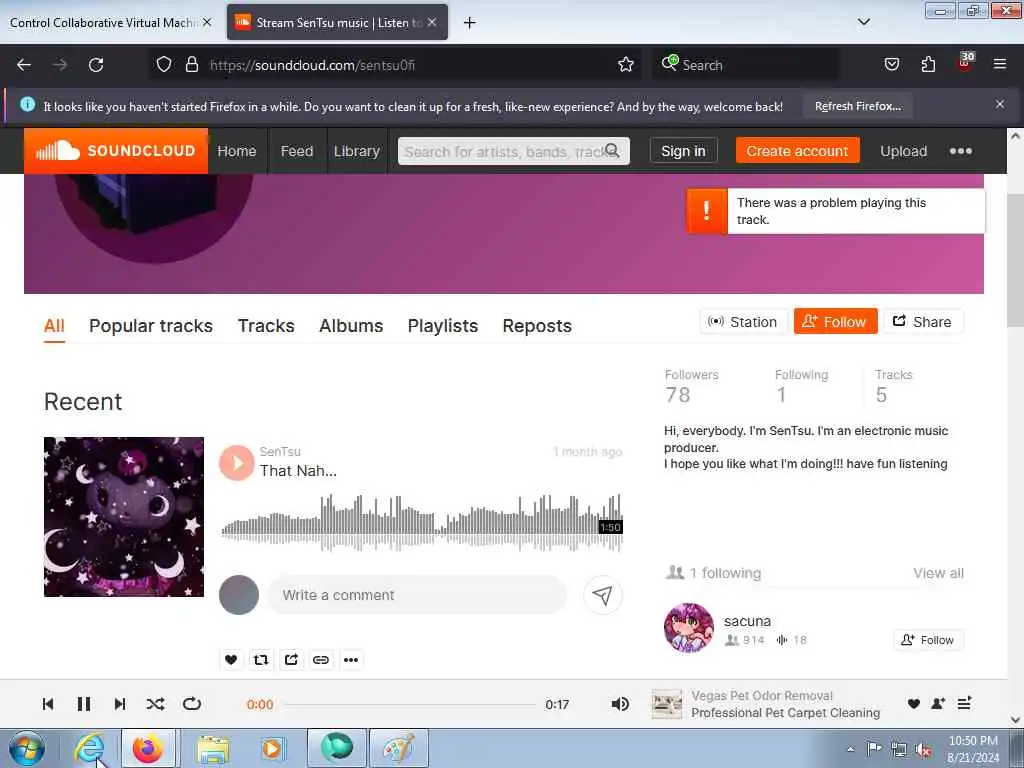Image resolution: width=1024 pixels, height=768 pixels.
Task: Follow sacuna
Action: (928, 640)
